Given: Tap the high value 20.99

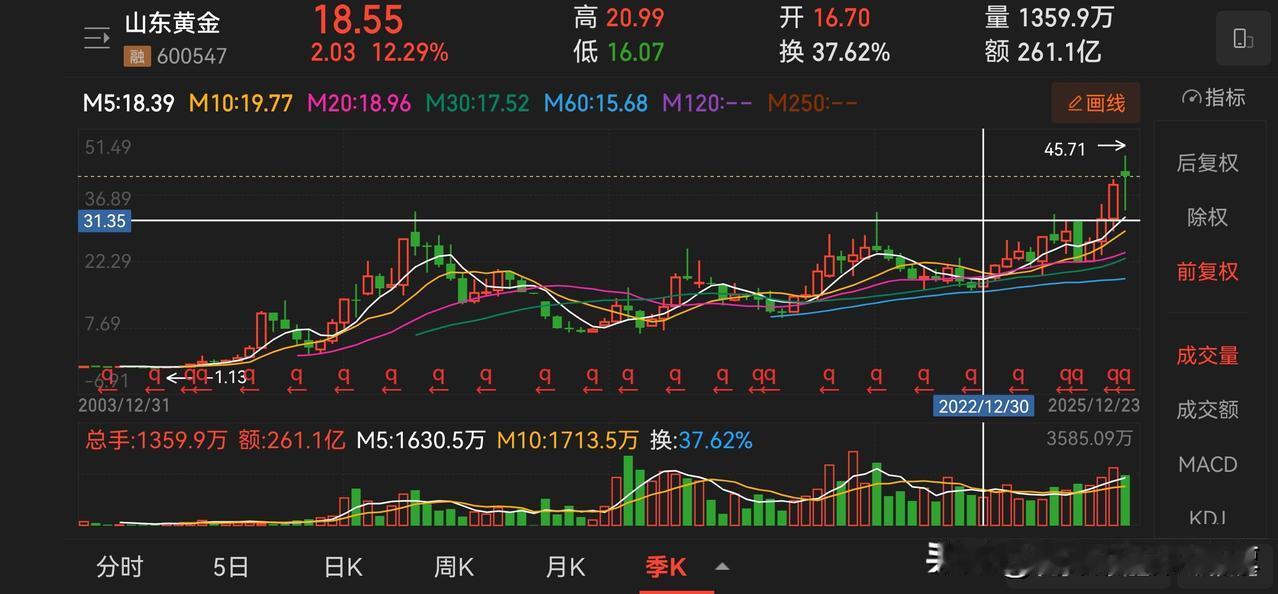Looking at the screenshot, I should pyautogui.click(x=634, y=18).
